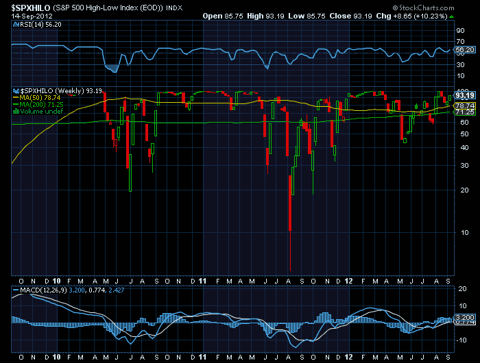Click the candlestick icon beside the $SPXHILO (Weekly) legend

[x=16, y=91]
